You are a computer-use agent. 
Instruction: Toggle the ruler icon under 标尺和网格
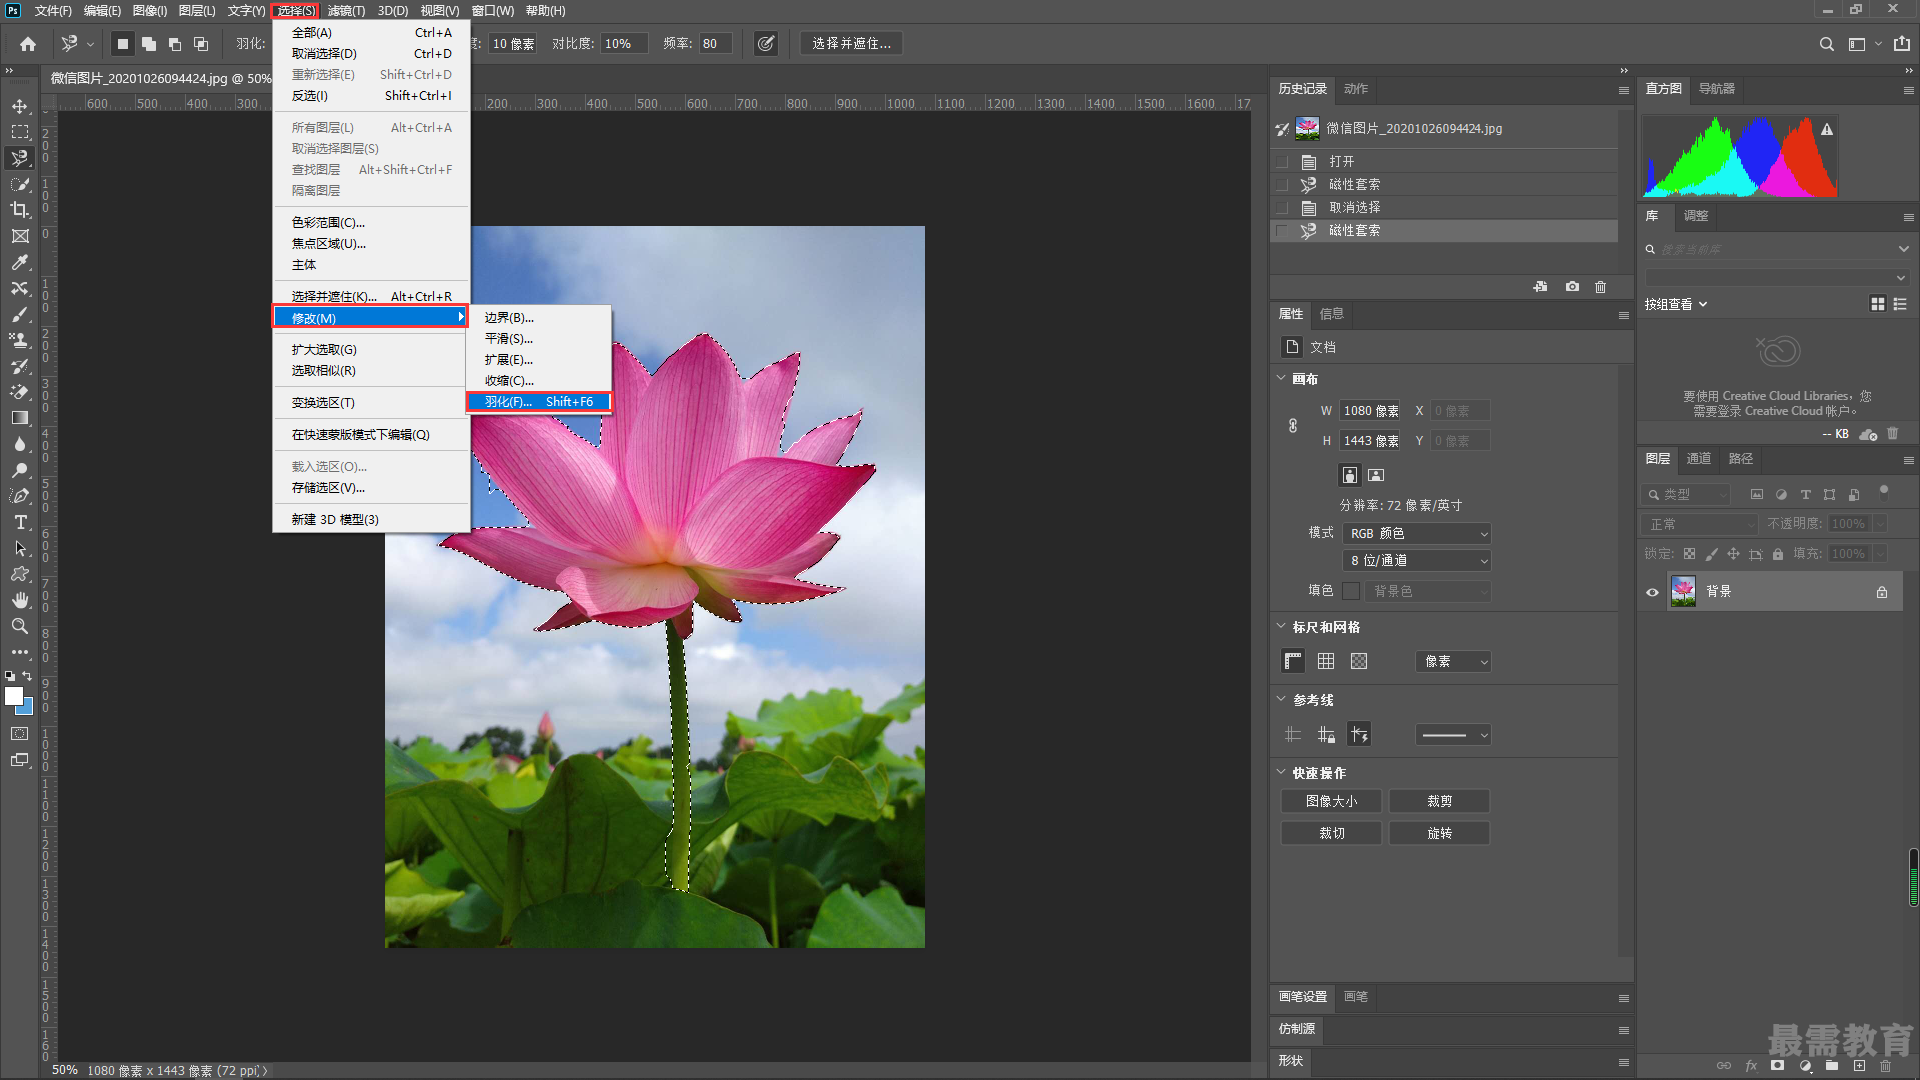tap(1293, 661)
